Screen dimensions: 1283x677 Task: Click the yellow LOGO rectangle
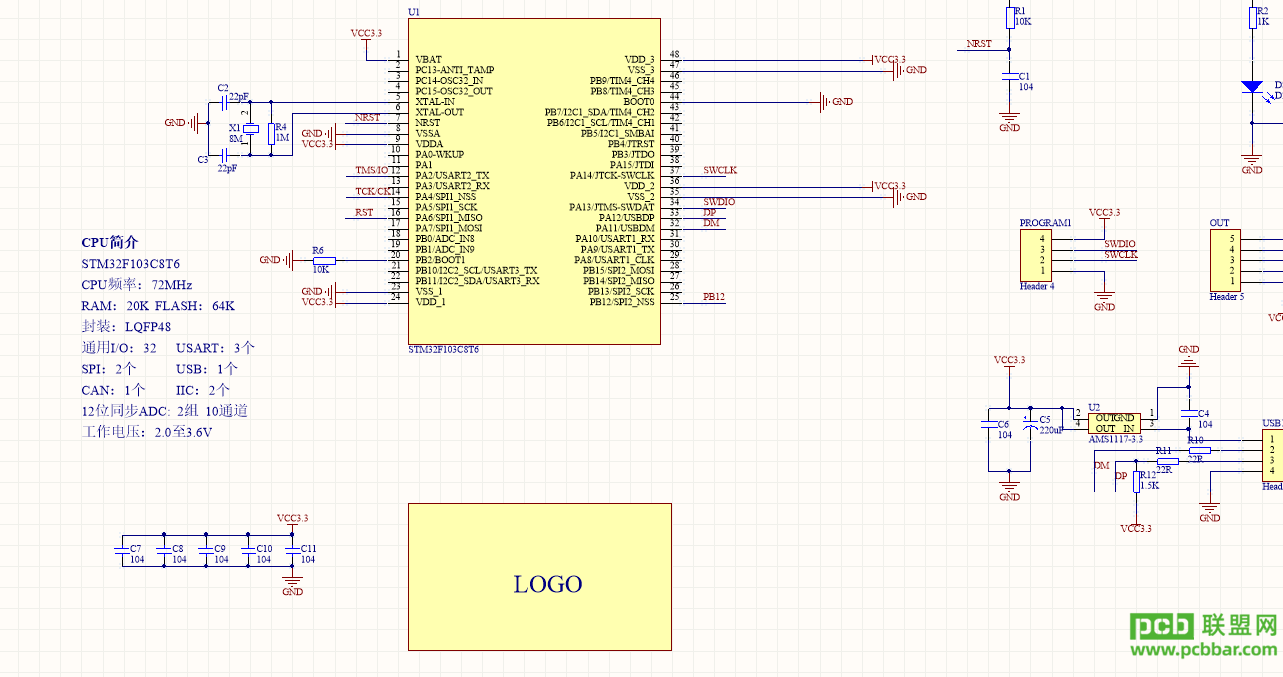[540, 577]
